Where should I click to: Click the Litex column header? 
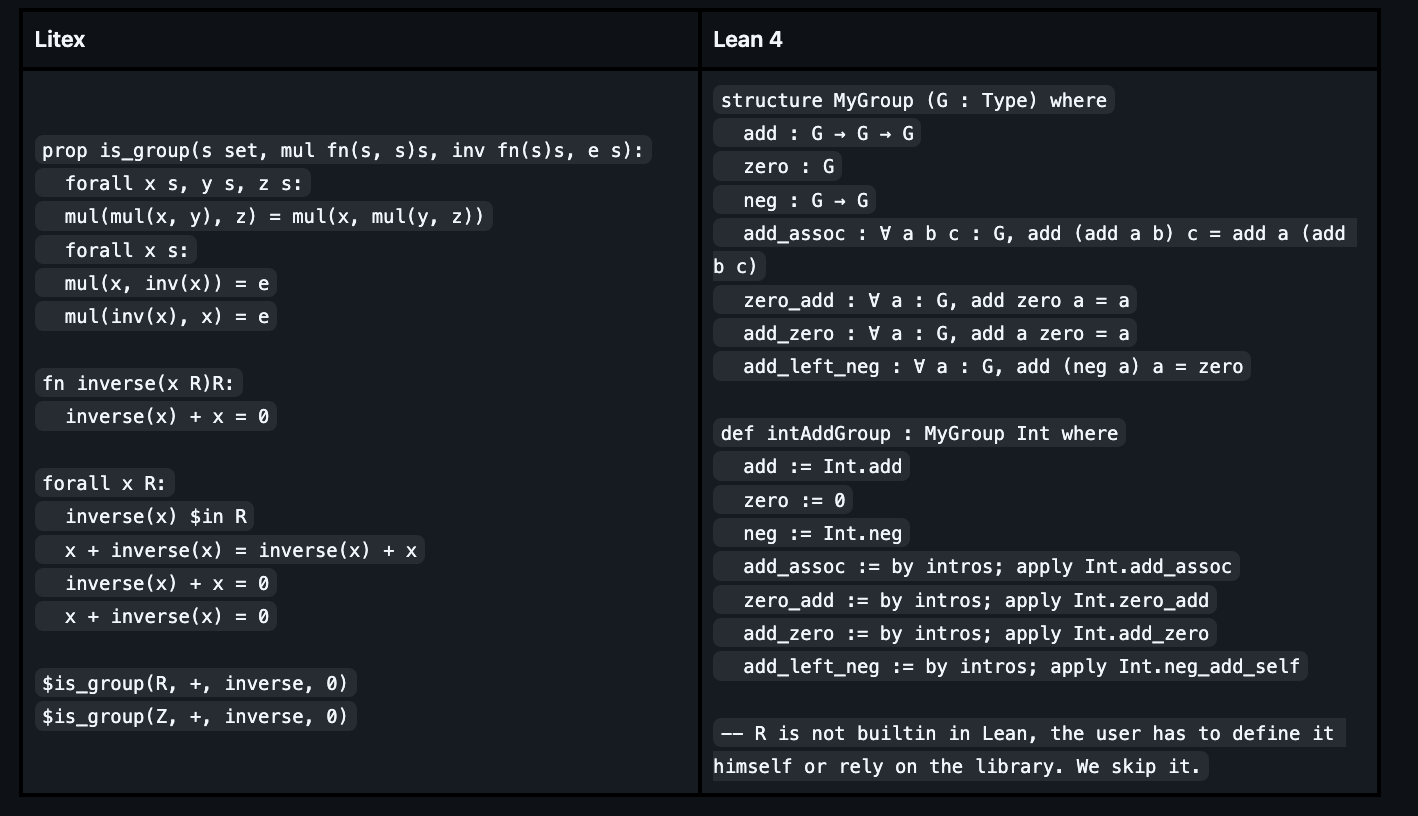[x=60, y=40]
